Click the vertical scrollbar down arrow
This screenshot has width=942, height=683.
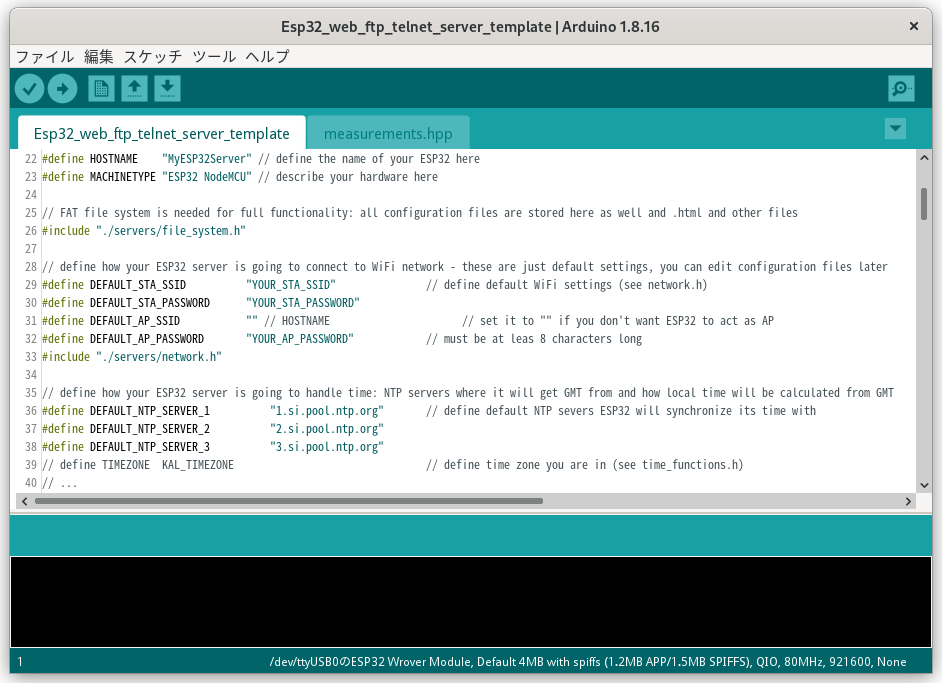[x=924, y=485]
